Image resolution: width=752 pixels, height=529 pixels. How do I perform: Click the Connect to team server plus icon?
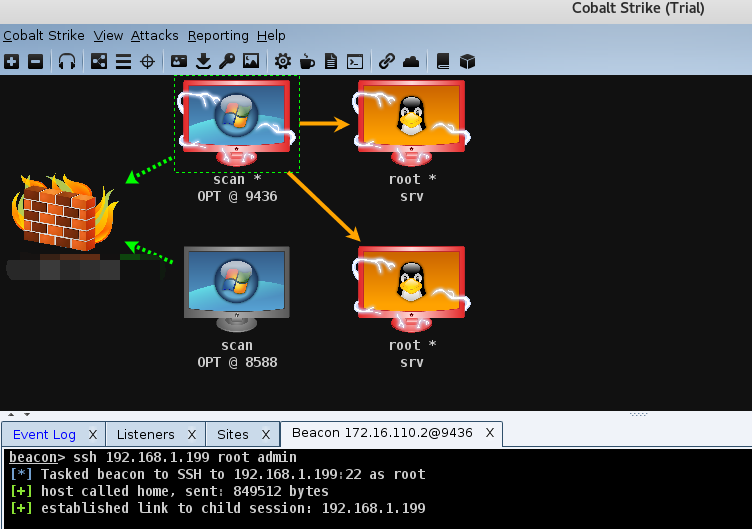(x=12, y=61)
